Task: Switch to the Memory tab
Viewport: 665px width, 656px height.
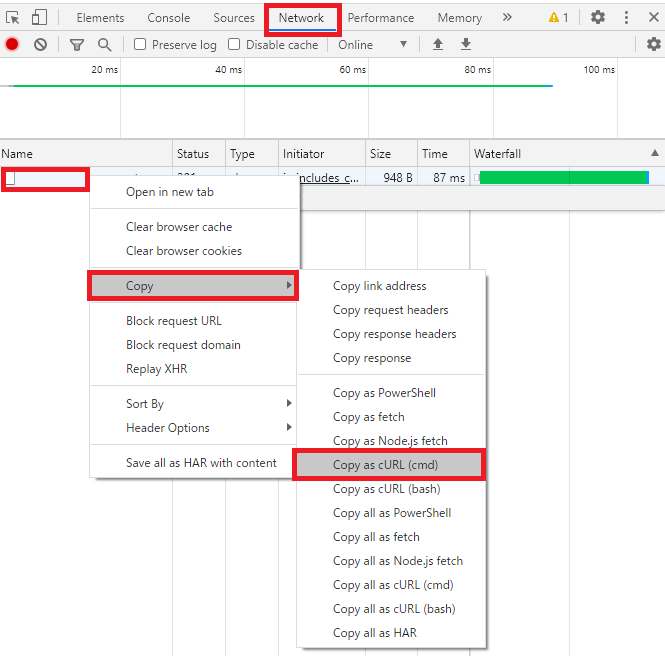Action: (x=459, y=18)
